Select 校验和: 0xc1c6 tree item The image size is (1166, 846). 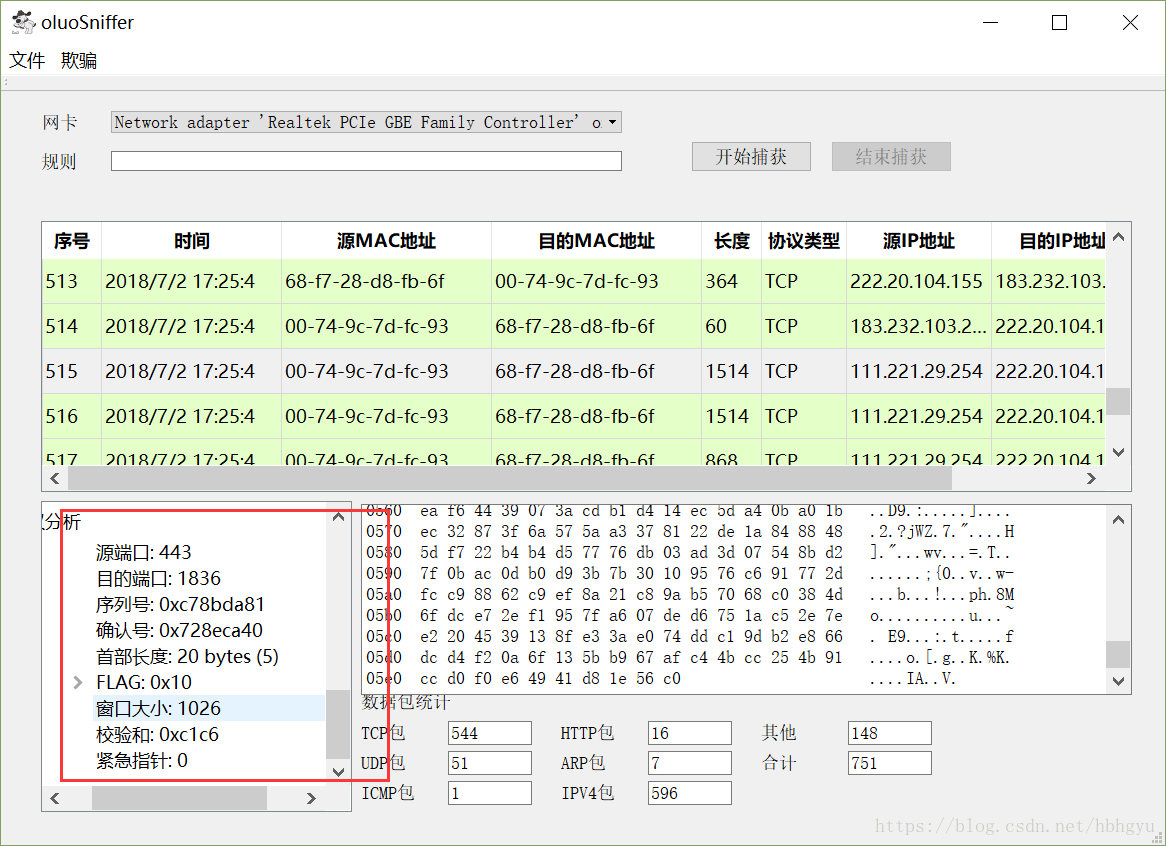point(157,734)
